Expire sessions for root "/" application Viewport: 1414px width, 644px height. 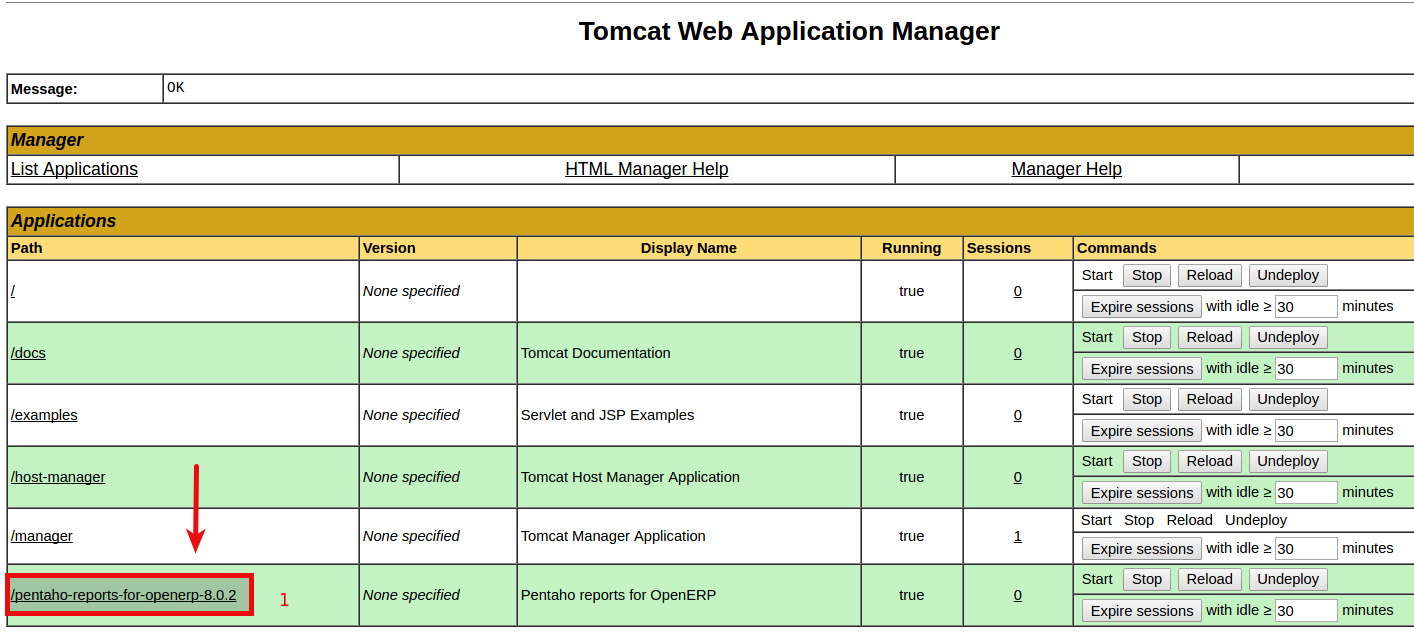(x=1142, y=307)
